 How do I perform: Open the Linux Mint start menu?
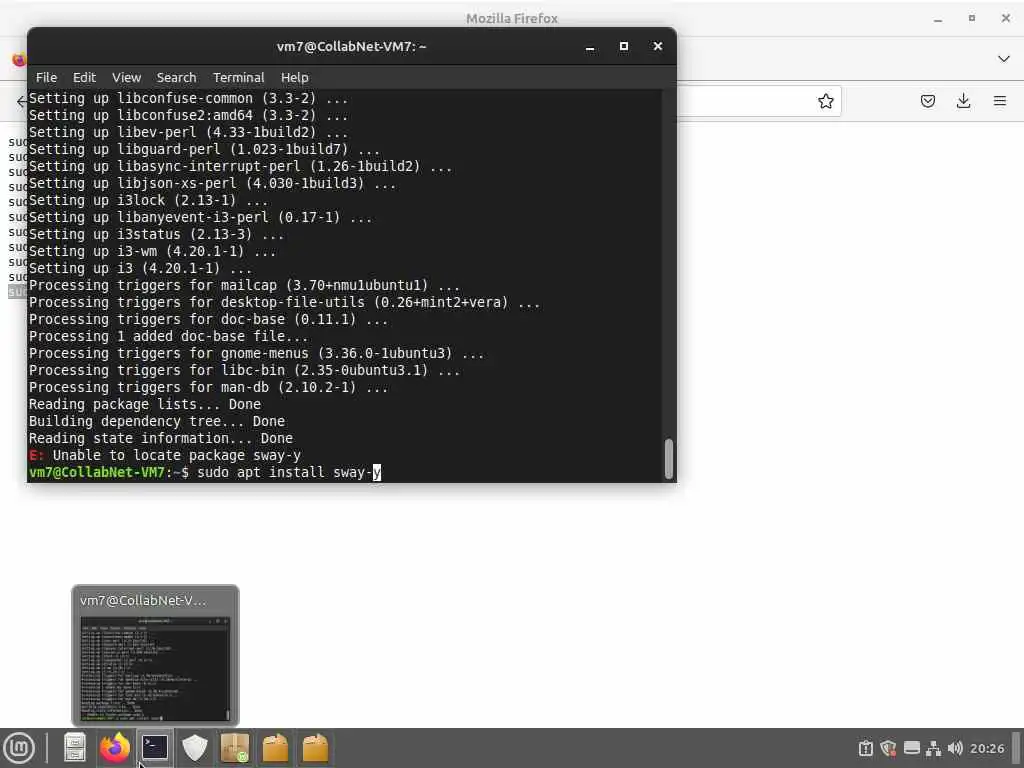click(x=20, y=748)
